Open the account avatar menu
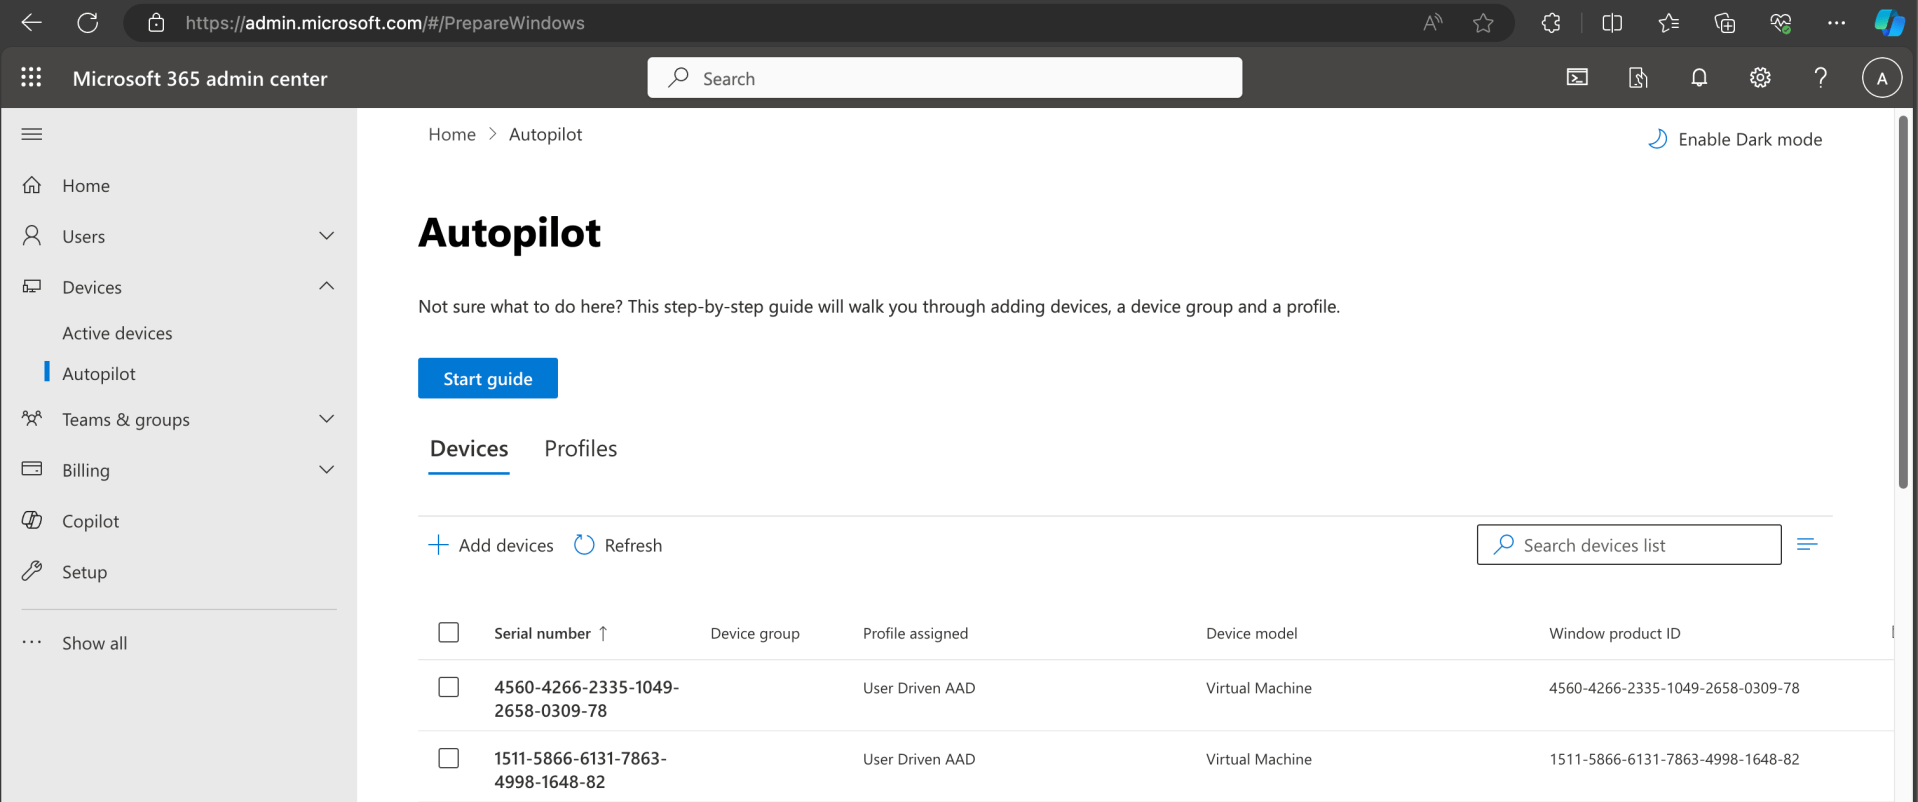The image size is (1918, 802). 1881,78
